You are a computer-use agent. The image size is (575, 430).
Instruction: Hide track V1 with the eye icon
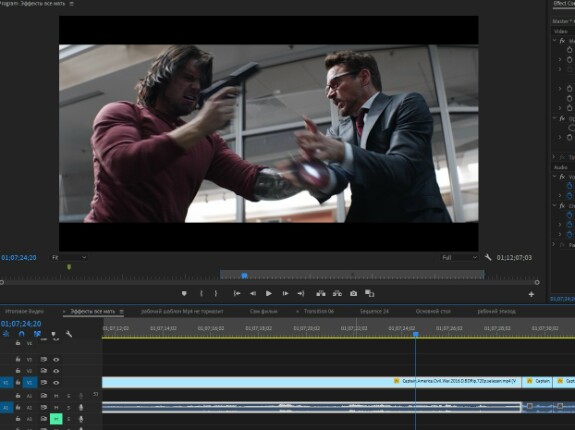click(56, 383)
